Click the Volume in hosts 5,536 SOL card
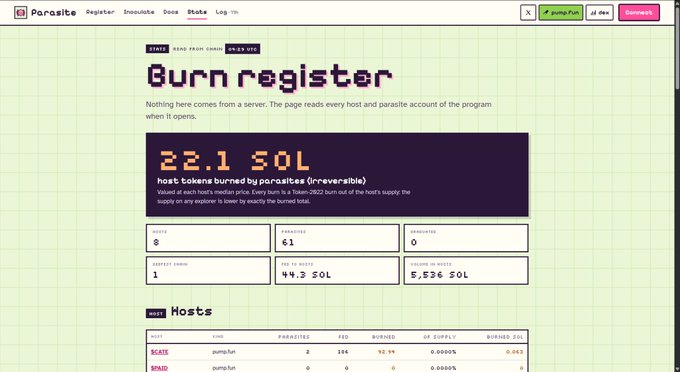The height and width of the screenshot is (372, 680). [466, 271]
